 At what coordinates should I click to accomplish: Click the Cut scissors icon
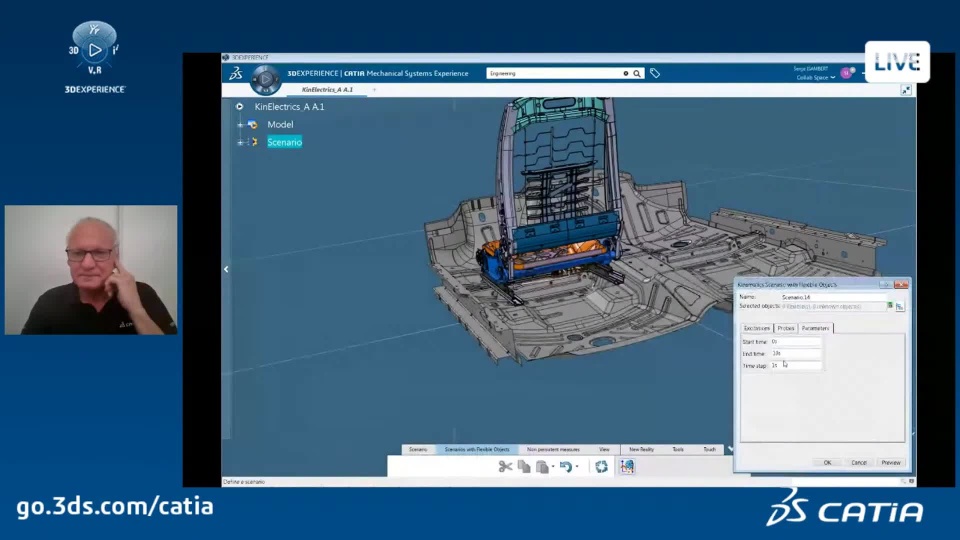(505, 467)
